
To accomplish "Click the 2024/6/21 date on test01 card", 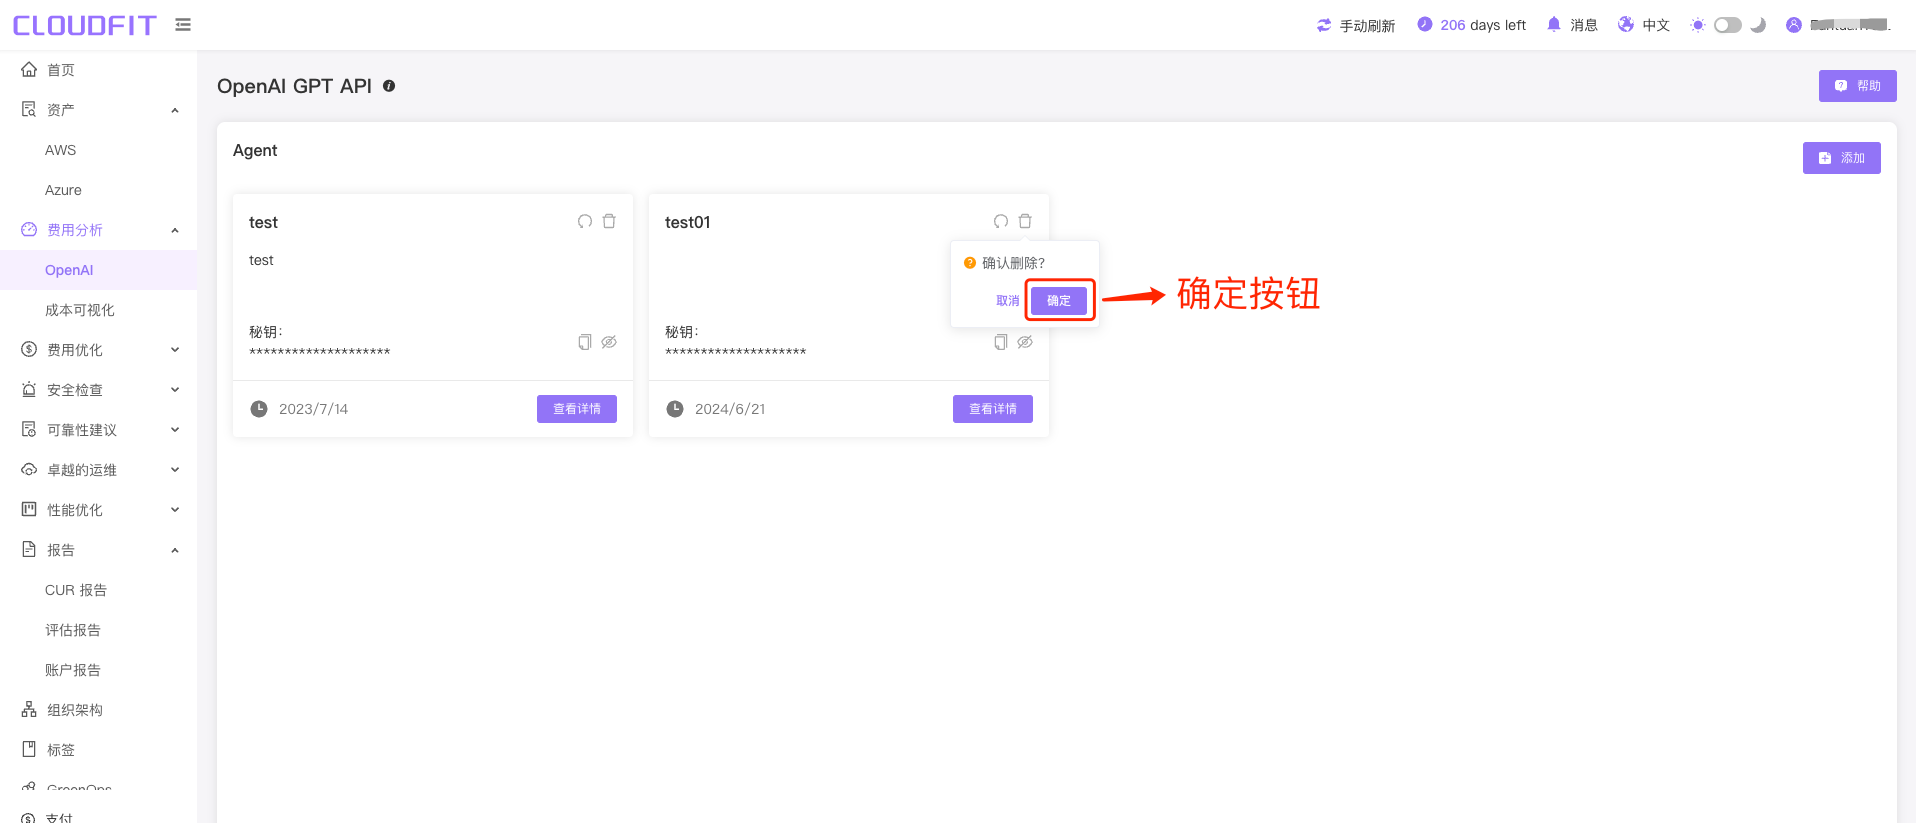I will click(730, 409).
